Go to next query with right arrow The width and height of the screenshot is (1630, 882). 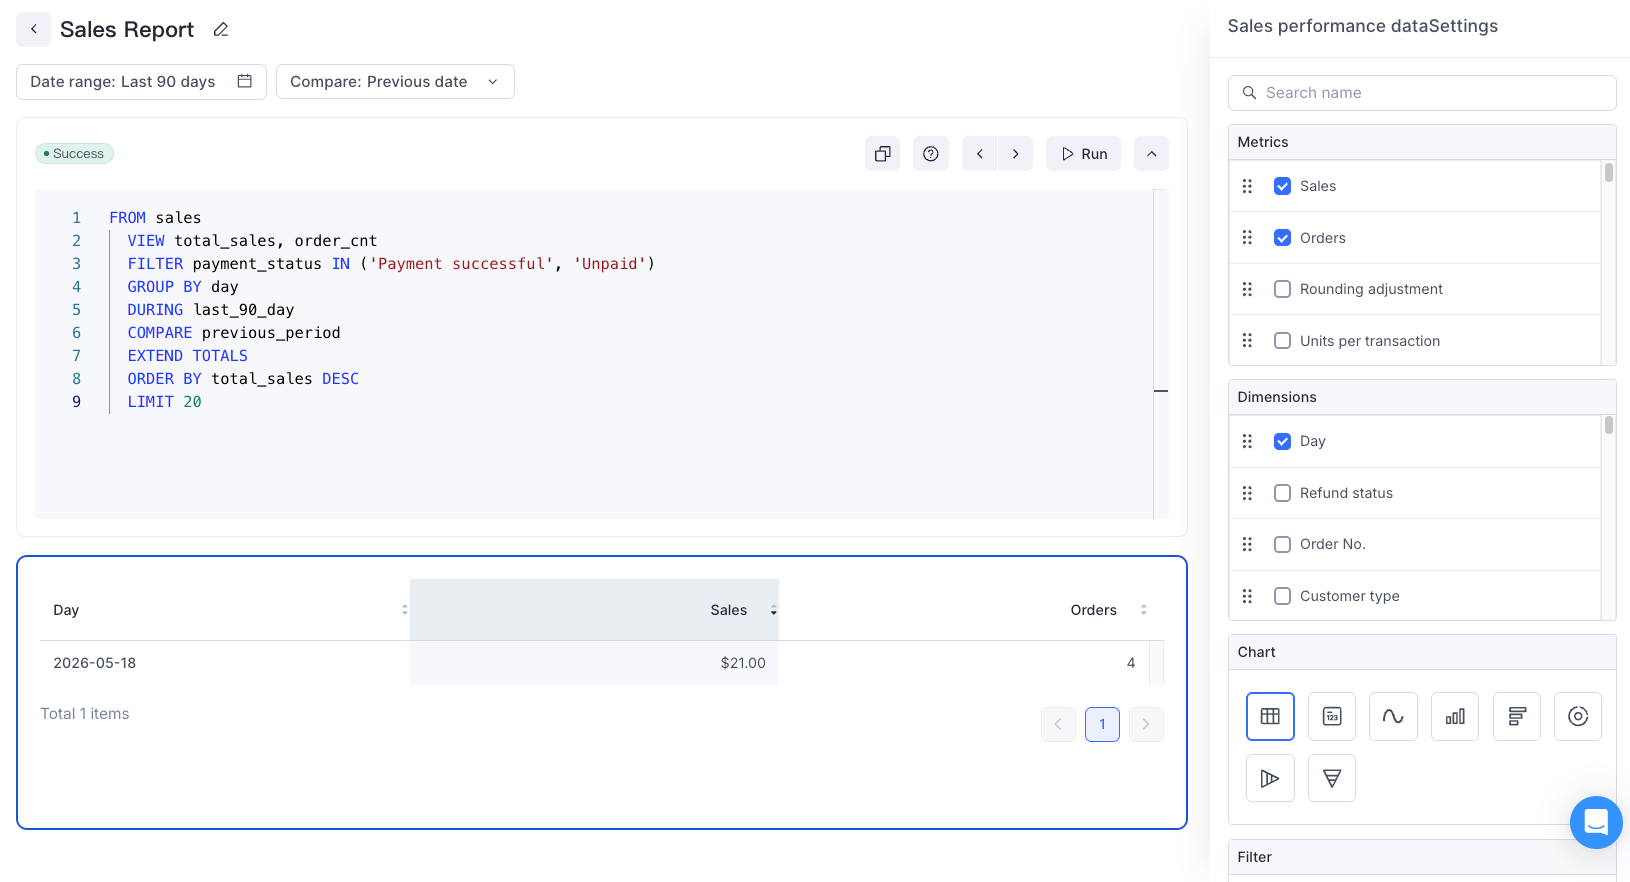pos(1015,154)
